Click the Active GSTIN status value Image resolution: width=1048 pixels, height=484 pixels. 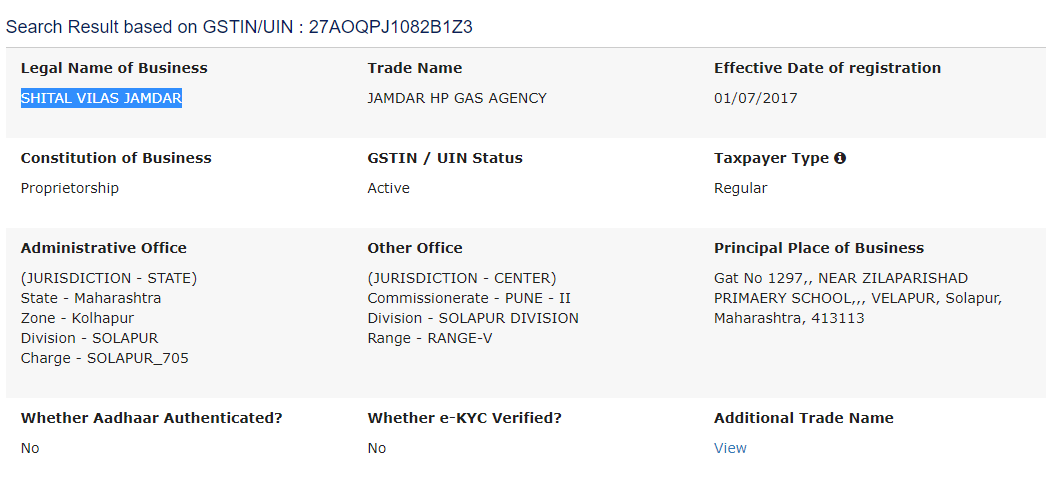point(388,189)
